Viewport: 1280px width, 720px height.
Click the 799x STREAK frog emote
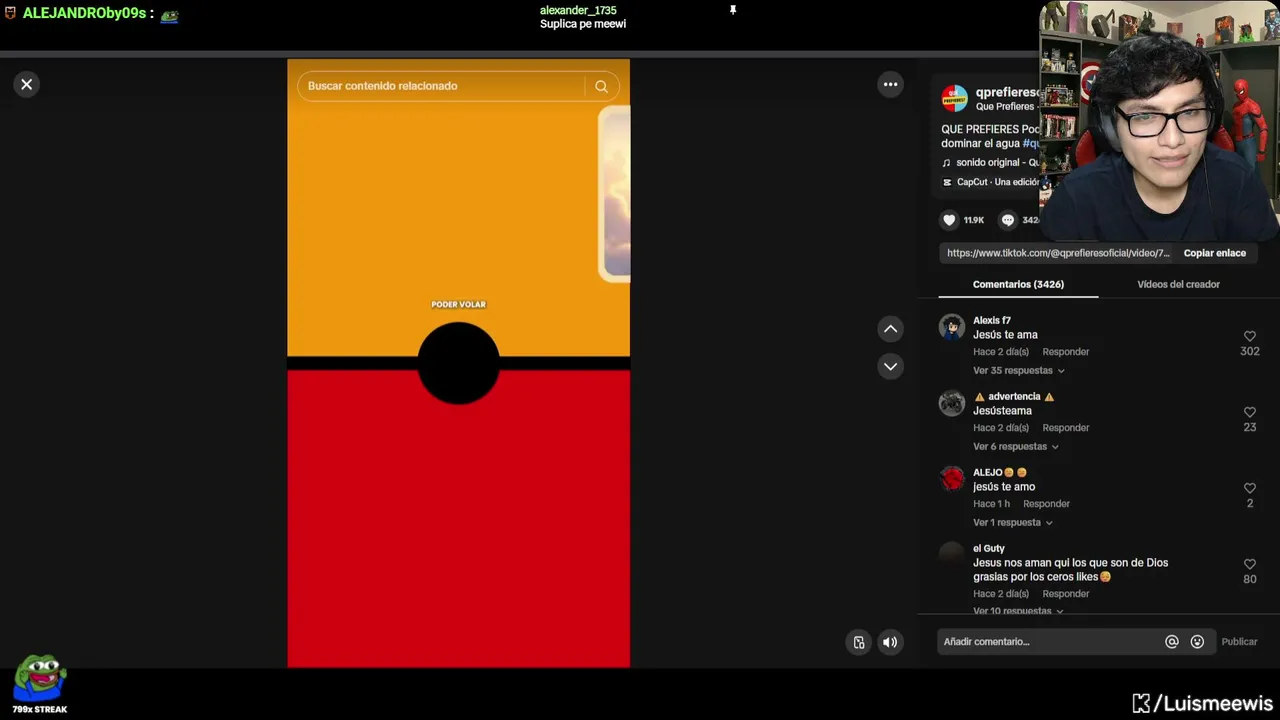[40, 679]
